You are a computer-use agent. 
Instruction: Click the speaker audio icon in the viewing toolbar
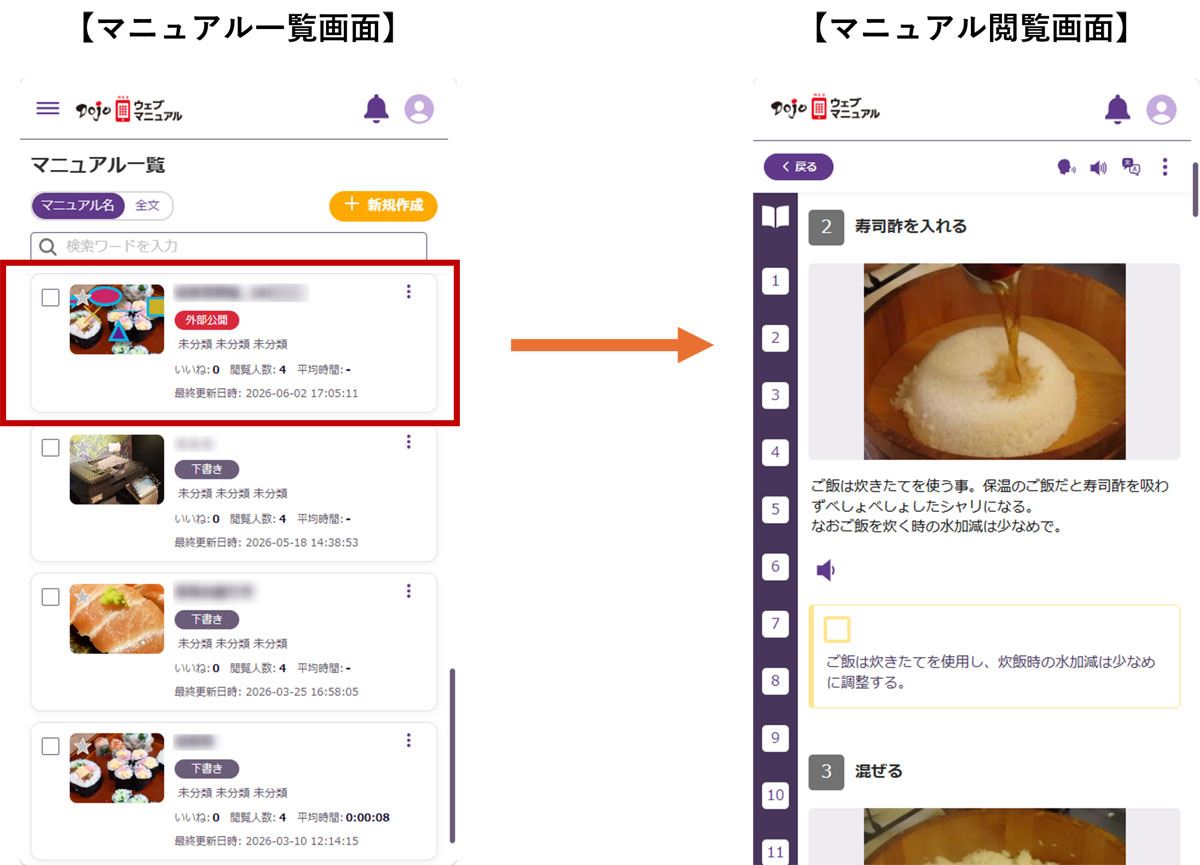click(1098, 167)
